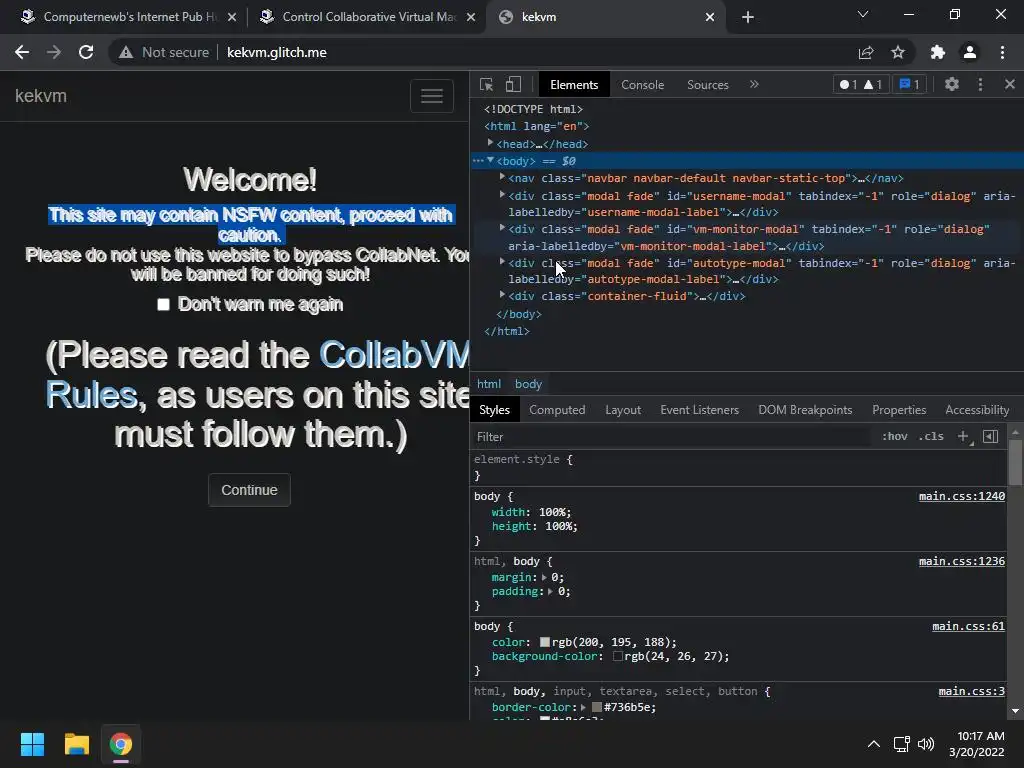The height and width of the screenshot is (768, 1024).
Task: Open File Explorer from the taskbar
Action: click(76, 744)
